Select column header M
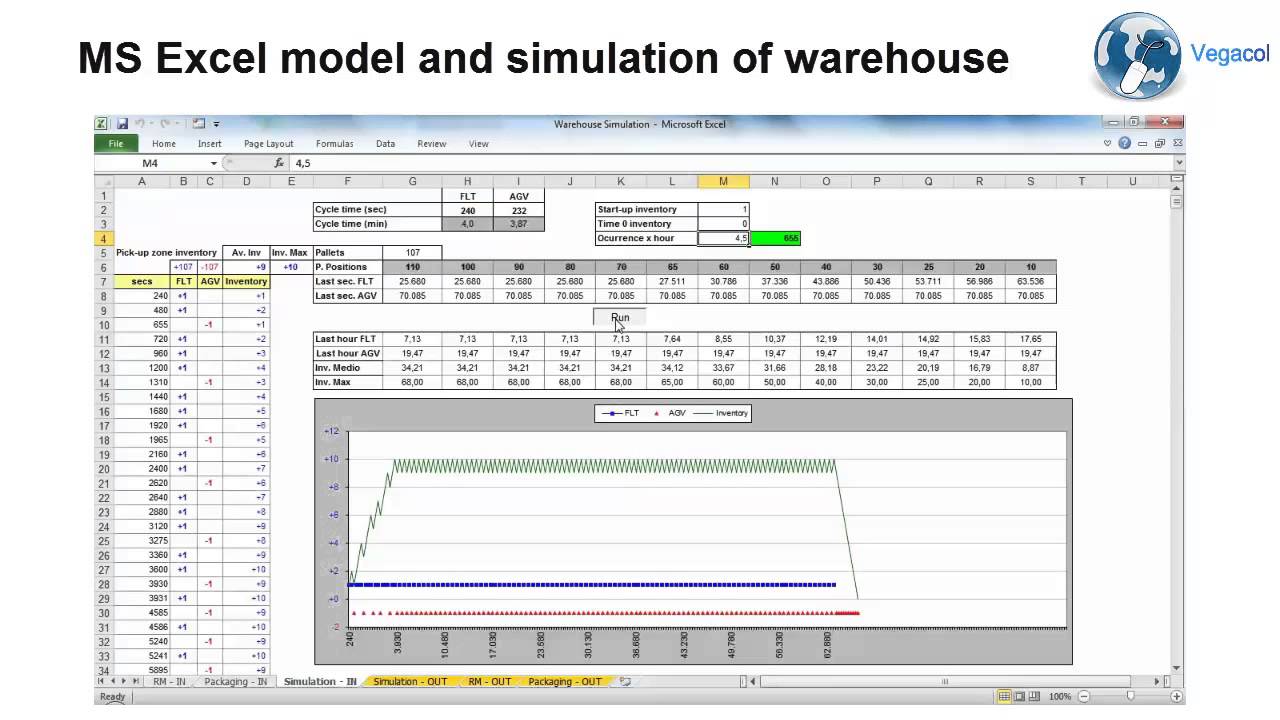Viewport: 1280px width, 720px height. 723,181
